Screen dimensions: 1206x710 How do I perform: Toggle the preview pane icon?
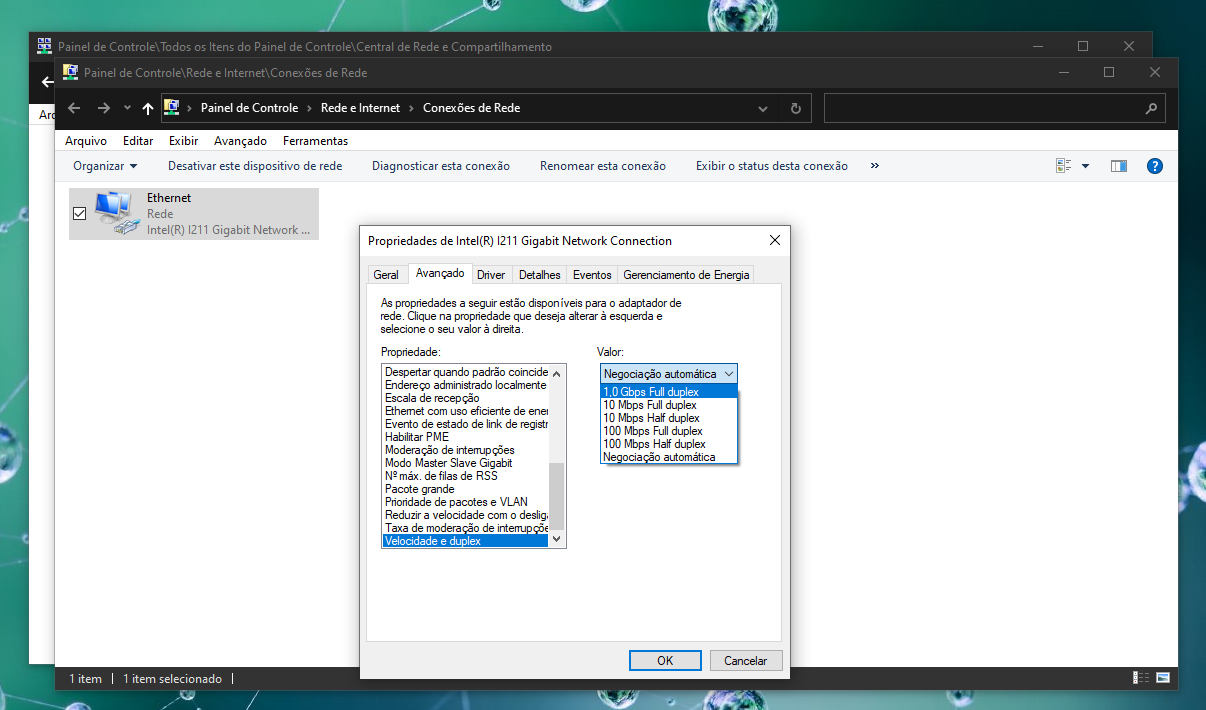[1119, 166]
